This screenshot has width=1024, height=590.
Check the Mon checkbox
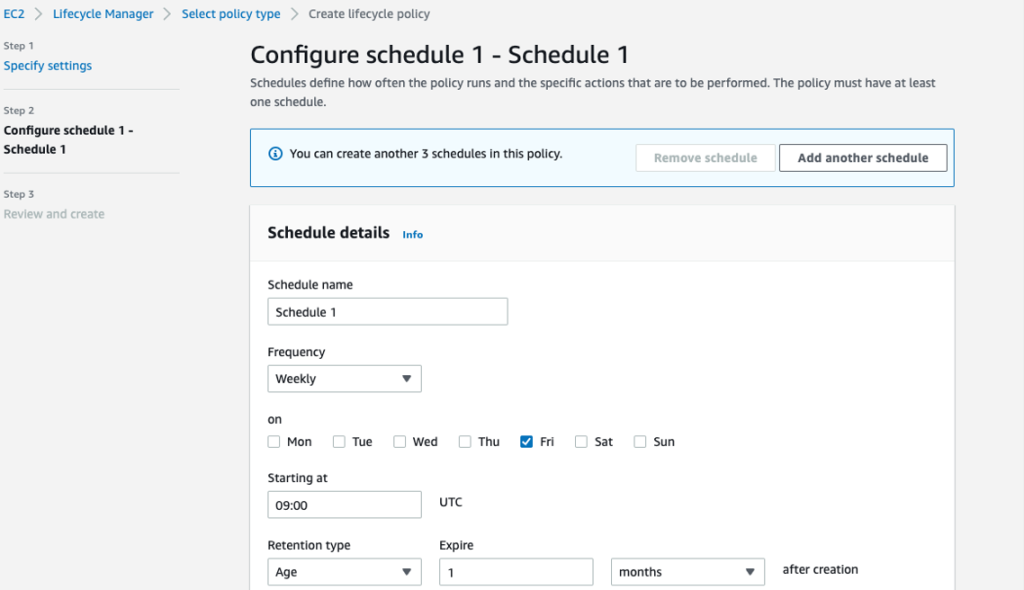274,441
